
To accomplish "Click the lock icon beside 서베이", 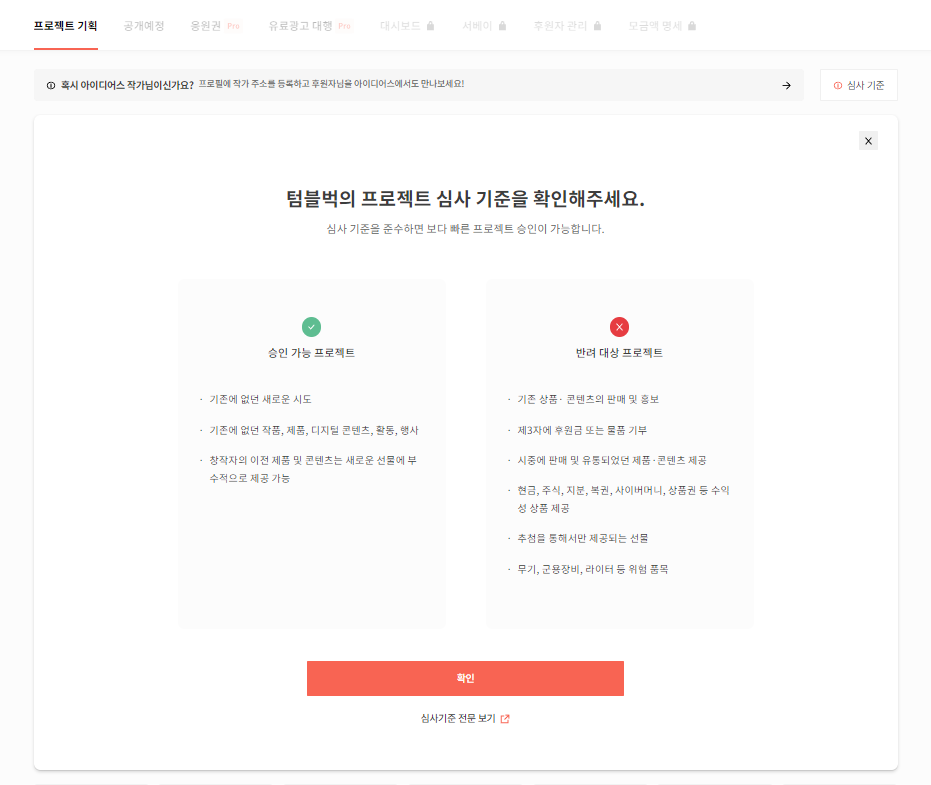I will tap(502, 26).
